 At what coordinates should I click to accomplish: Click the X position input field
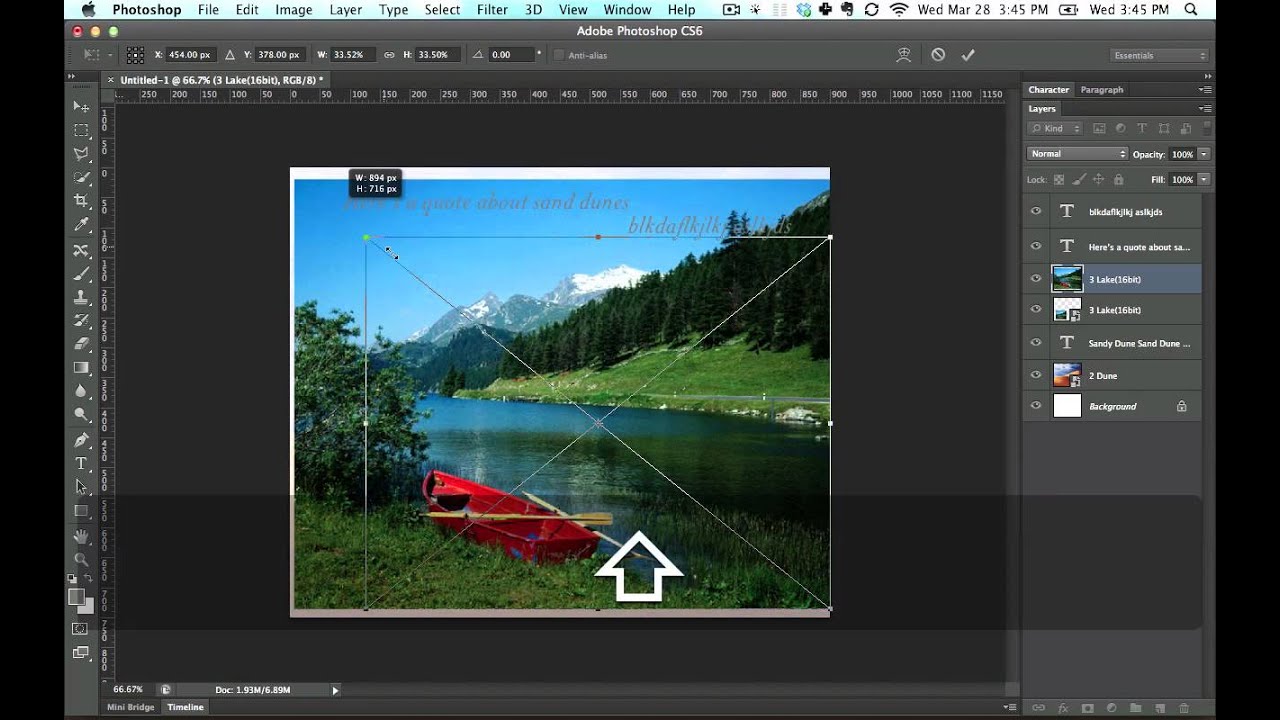(x=189, y=55)
